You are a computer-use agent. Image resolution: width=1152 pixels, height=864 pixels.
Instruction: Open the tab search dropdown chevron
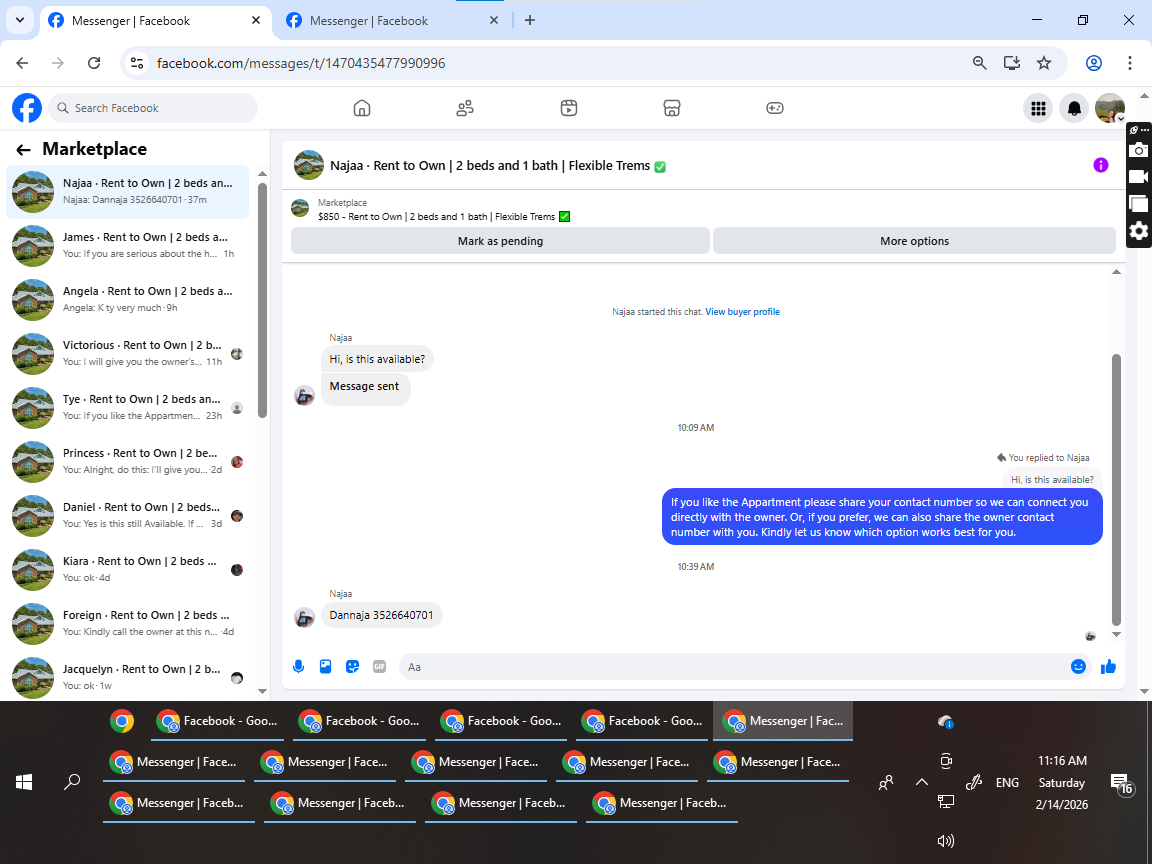click(20, 20)
